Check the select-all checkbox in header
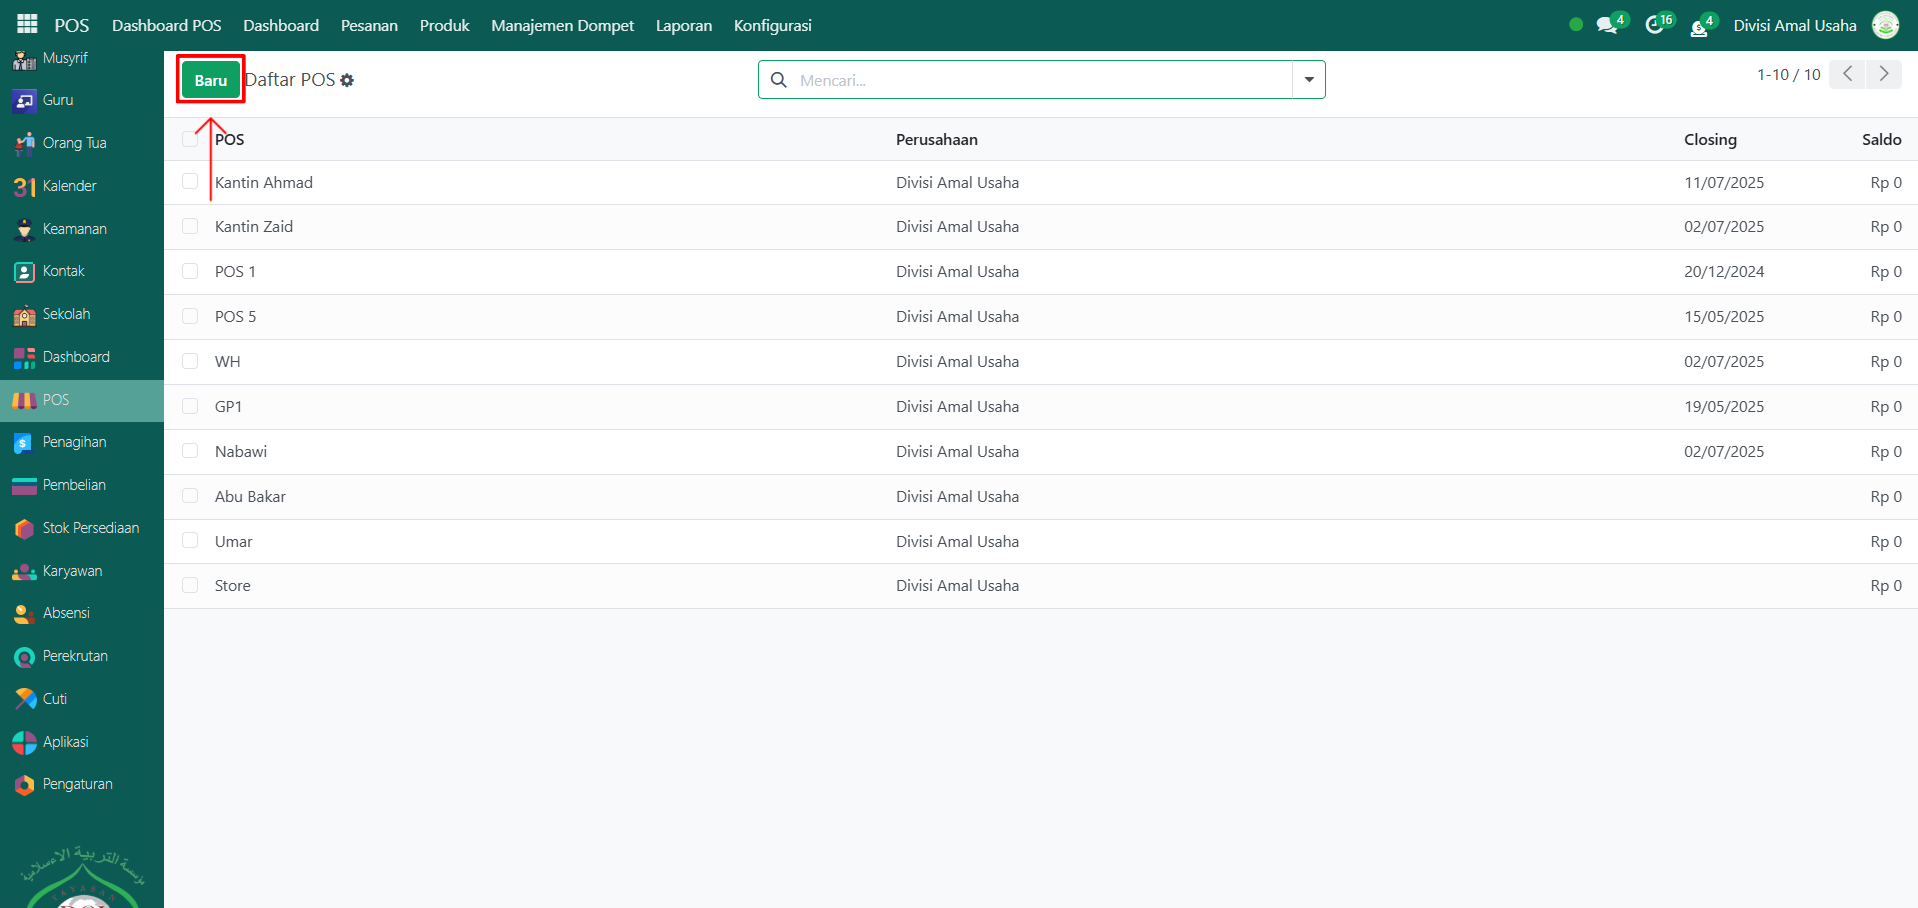 pyautogui.click(x=190, y=139)
